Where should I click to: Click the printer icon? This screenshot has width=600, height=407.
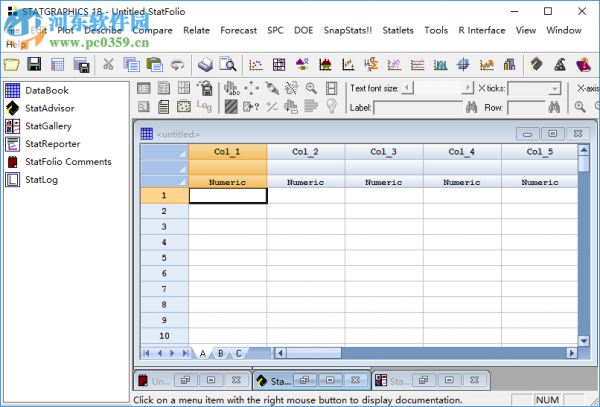click(x=205, y=64)
